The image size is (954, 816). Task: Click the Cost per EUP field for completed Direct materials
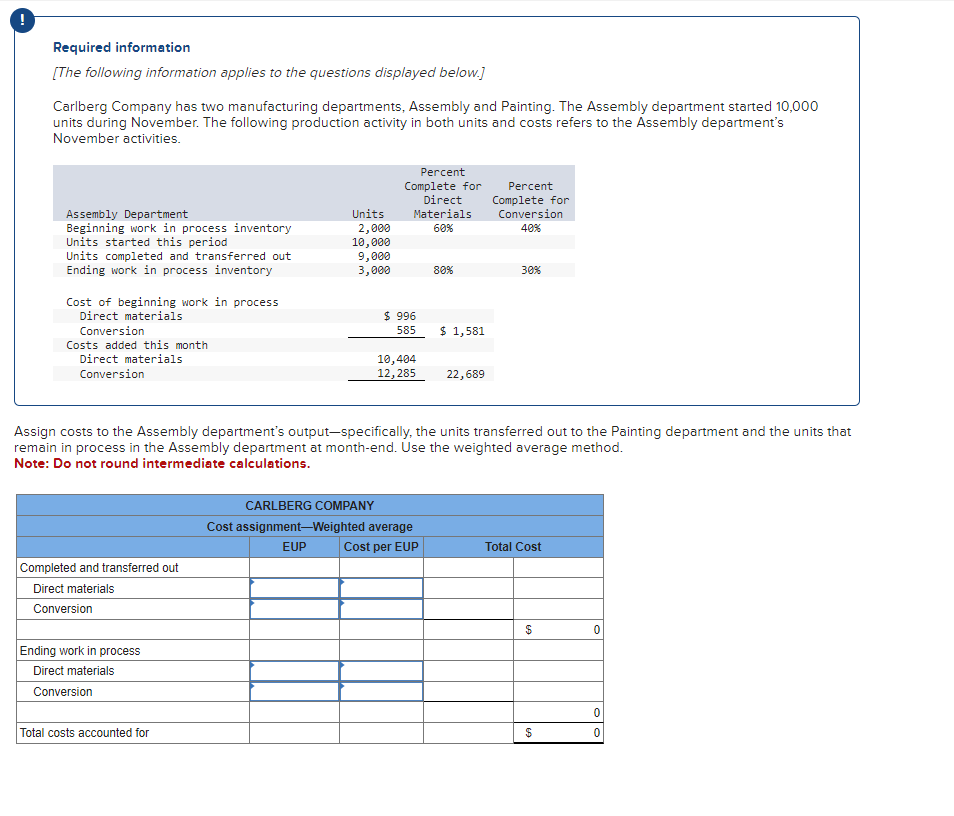click(379, 588)
